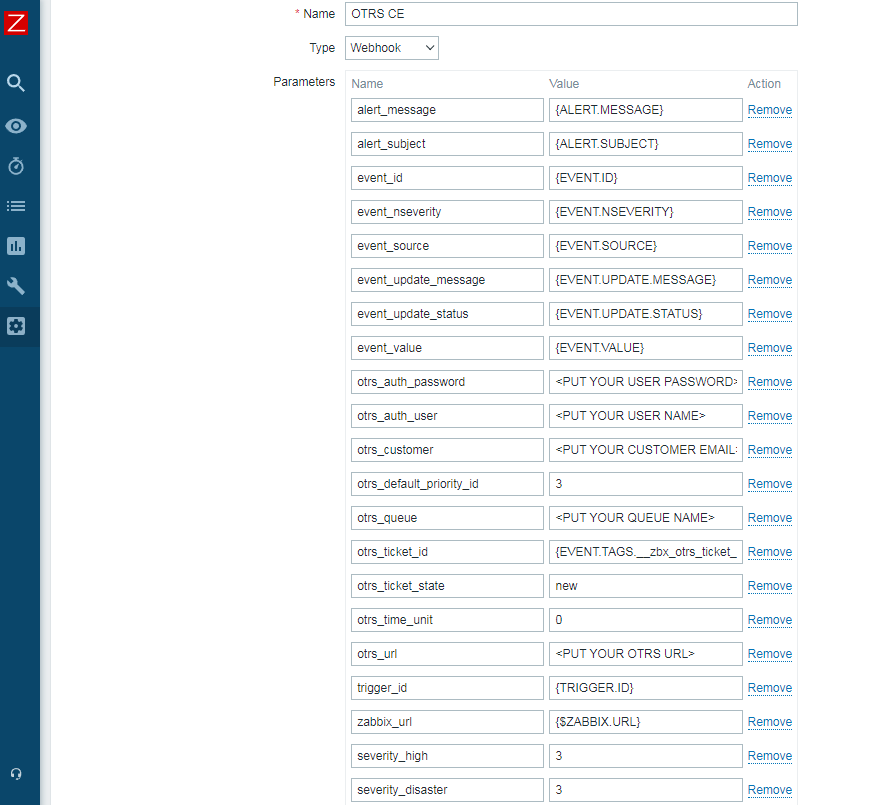Open Monitoring eye icon in sidebar
Viewport: 885px width, 805px height.
pos(16,126)
